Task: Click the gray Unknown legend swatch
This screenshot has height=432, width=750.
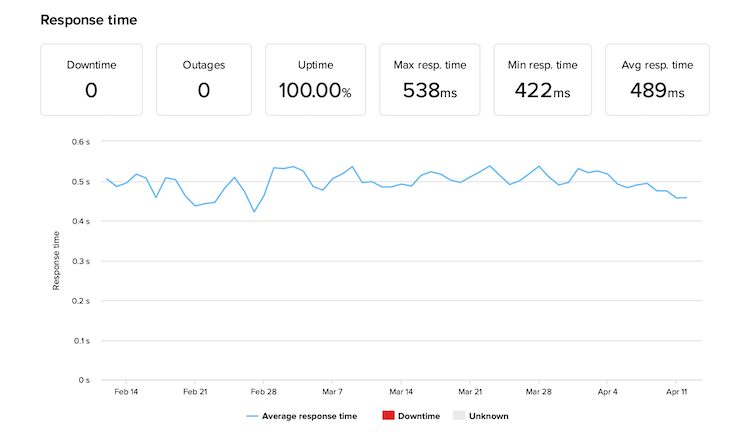Action: click(459, 416)
